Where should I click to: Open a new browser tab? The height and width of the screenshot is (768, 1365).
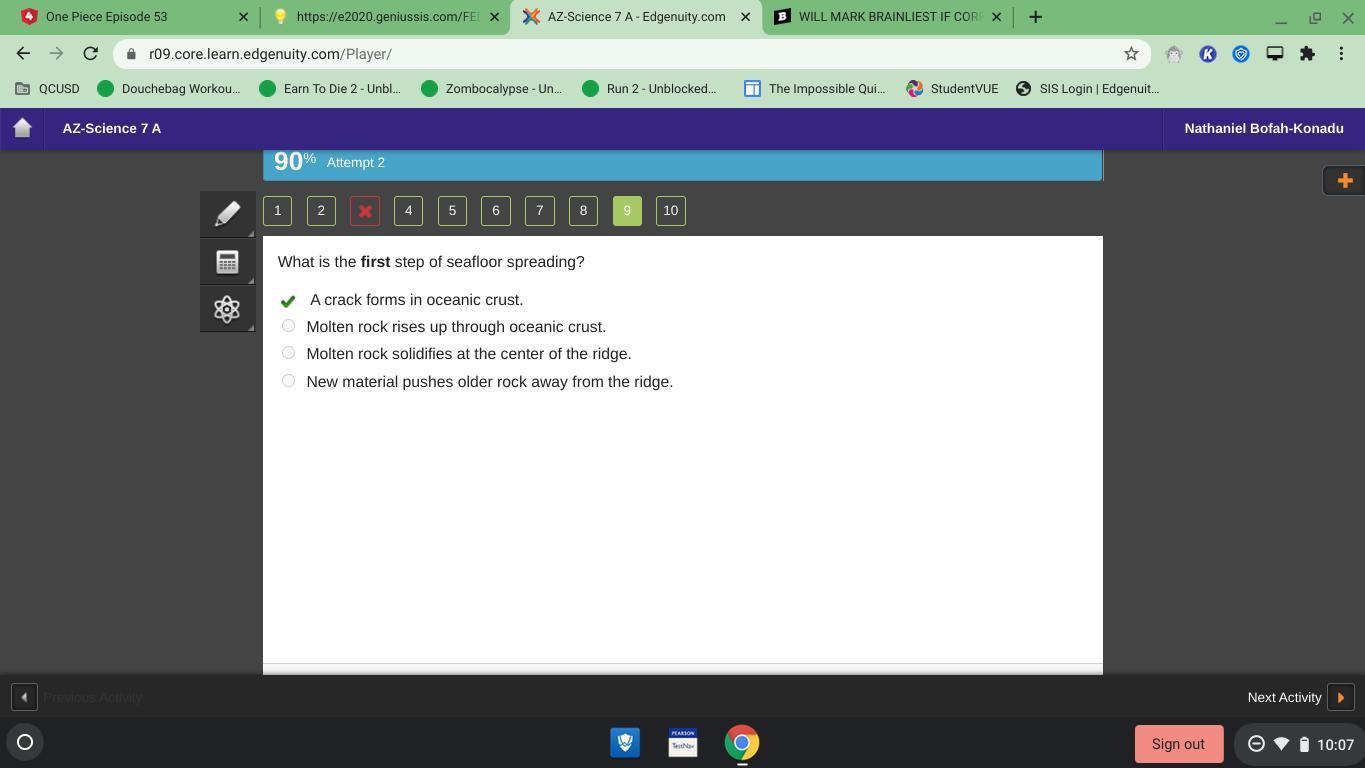(x=1035, y=17)
